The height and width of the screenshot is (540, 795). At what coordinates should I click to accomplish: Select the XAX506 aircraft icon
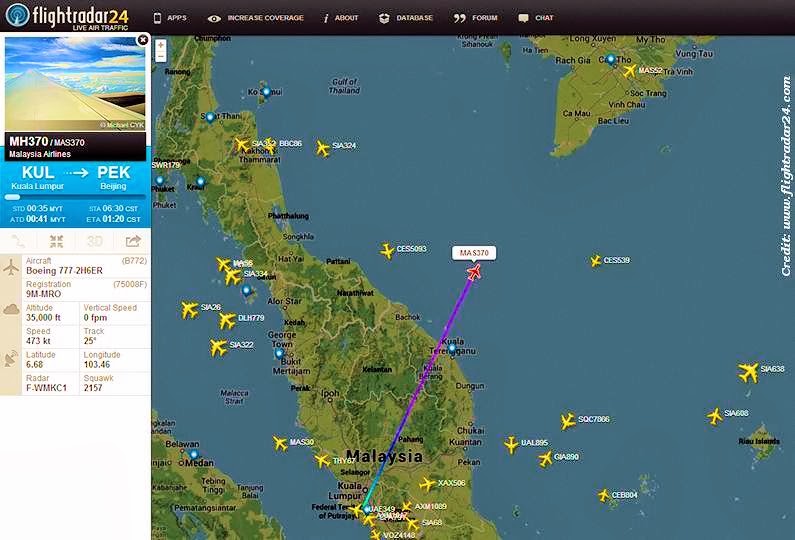pos(427,484)
